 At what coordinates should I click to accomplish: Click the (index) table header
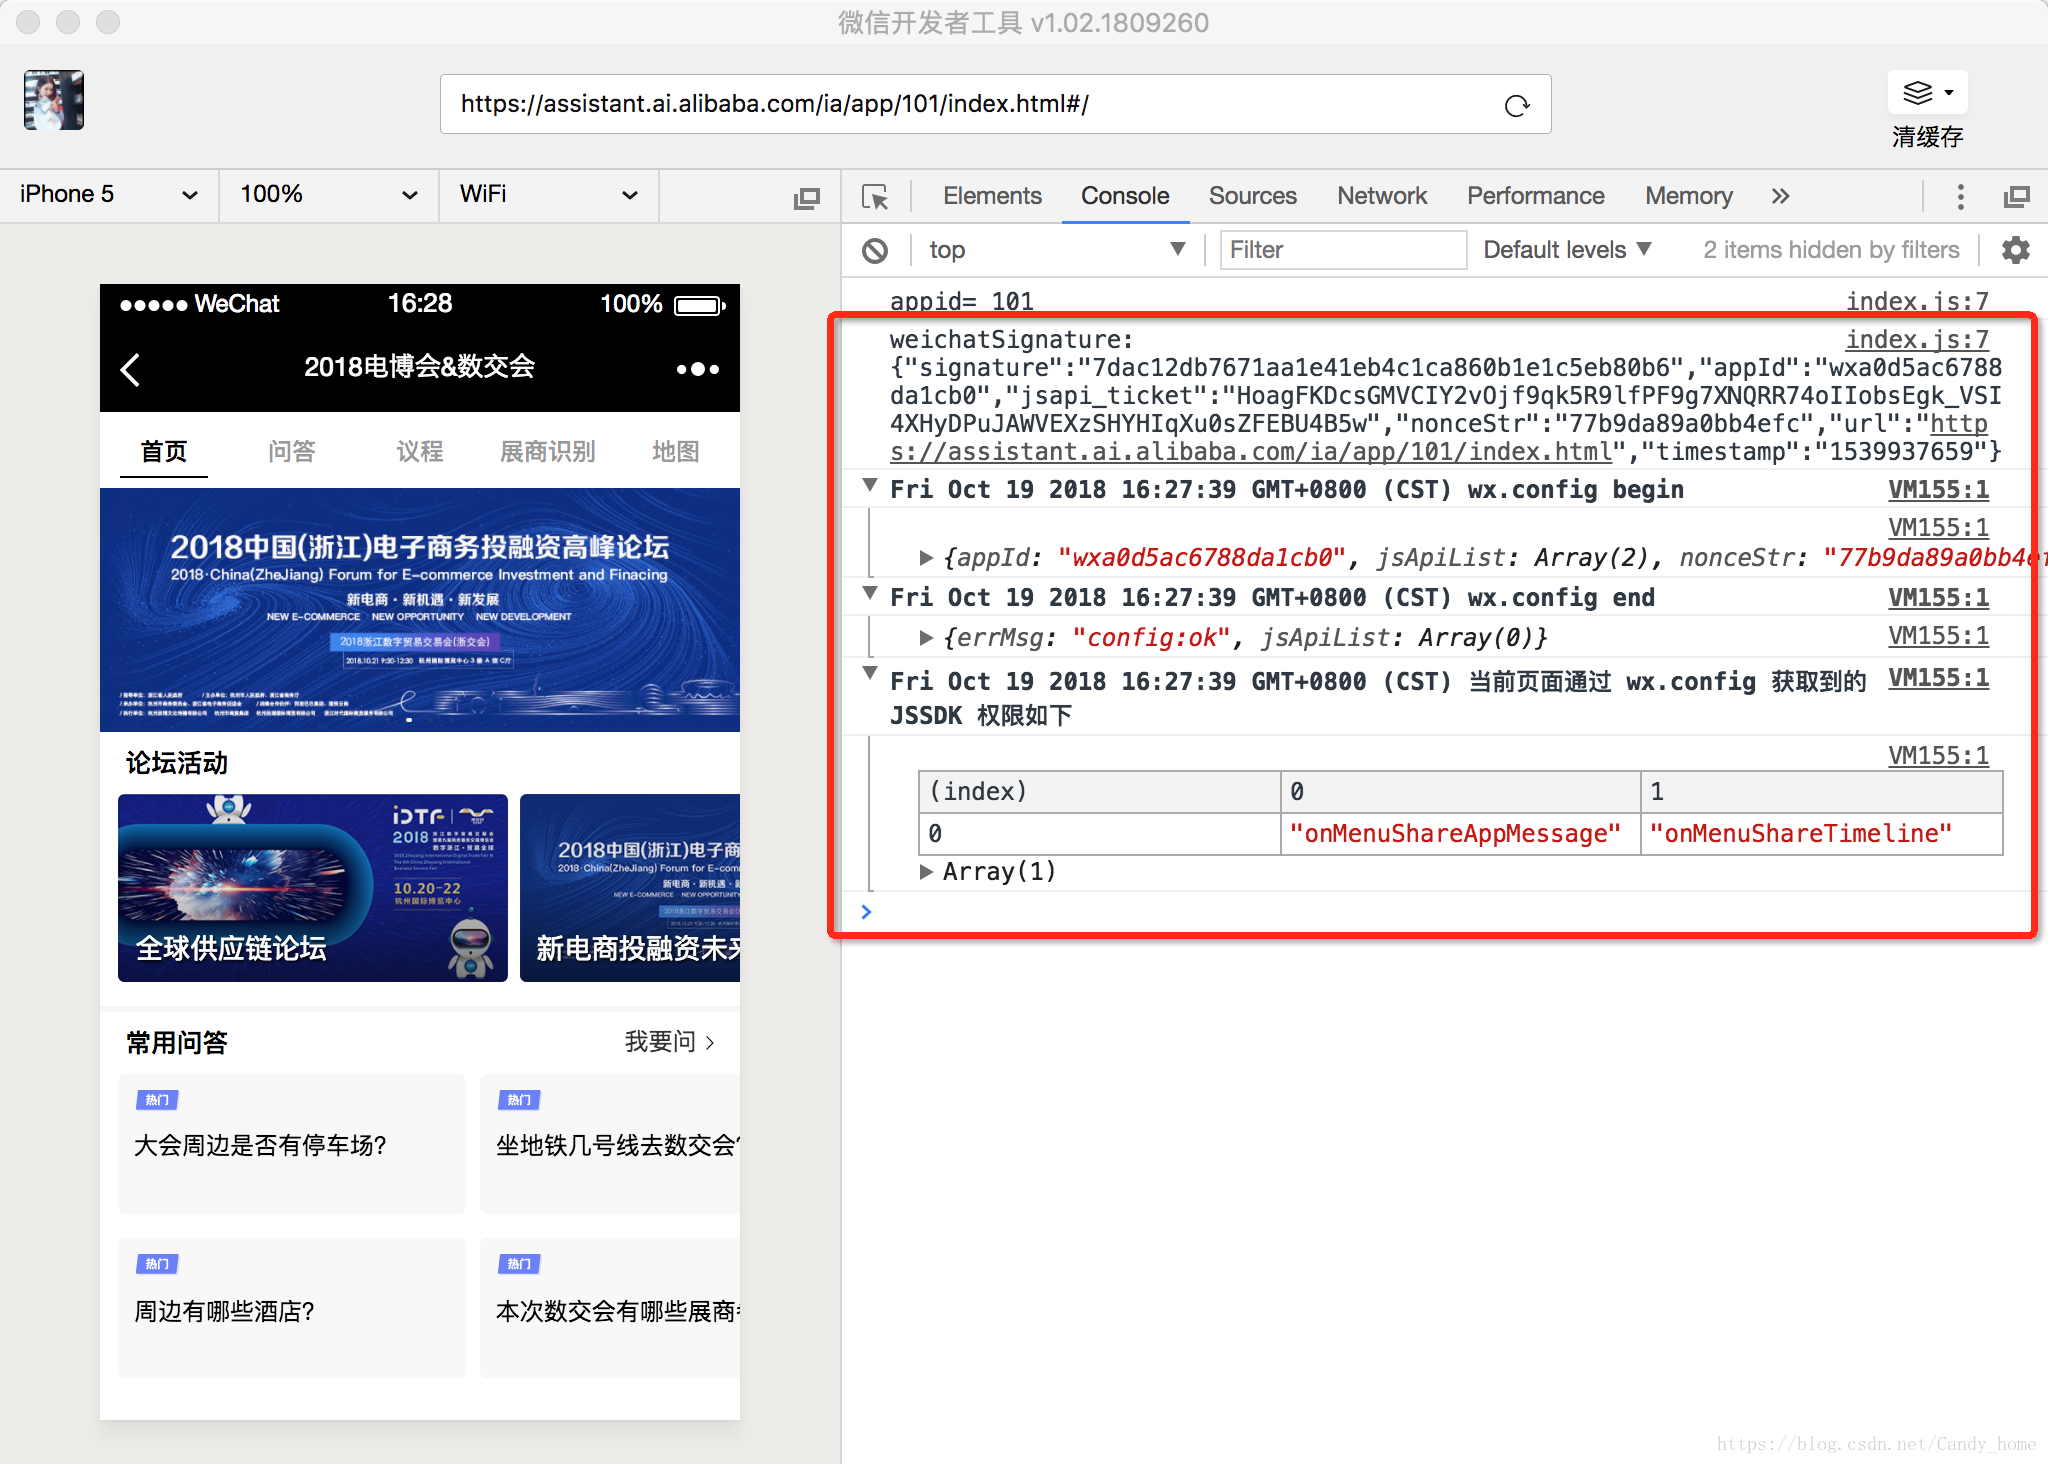pos(1100,792)
